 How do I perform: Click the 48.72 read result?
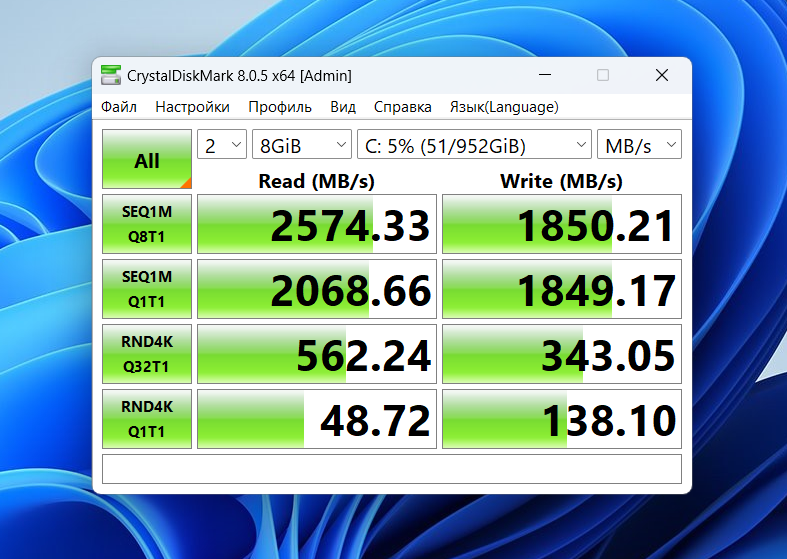[x=317, y=418]
